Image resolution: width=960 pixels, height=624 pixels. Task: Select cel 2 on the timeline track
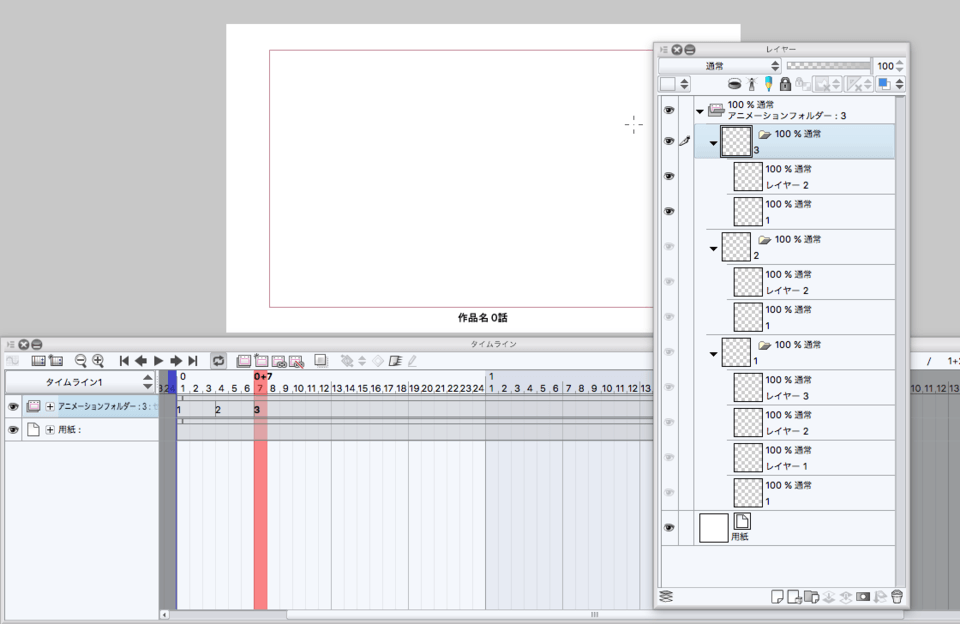click(x=218, y=410)
